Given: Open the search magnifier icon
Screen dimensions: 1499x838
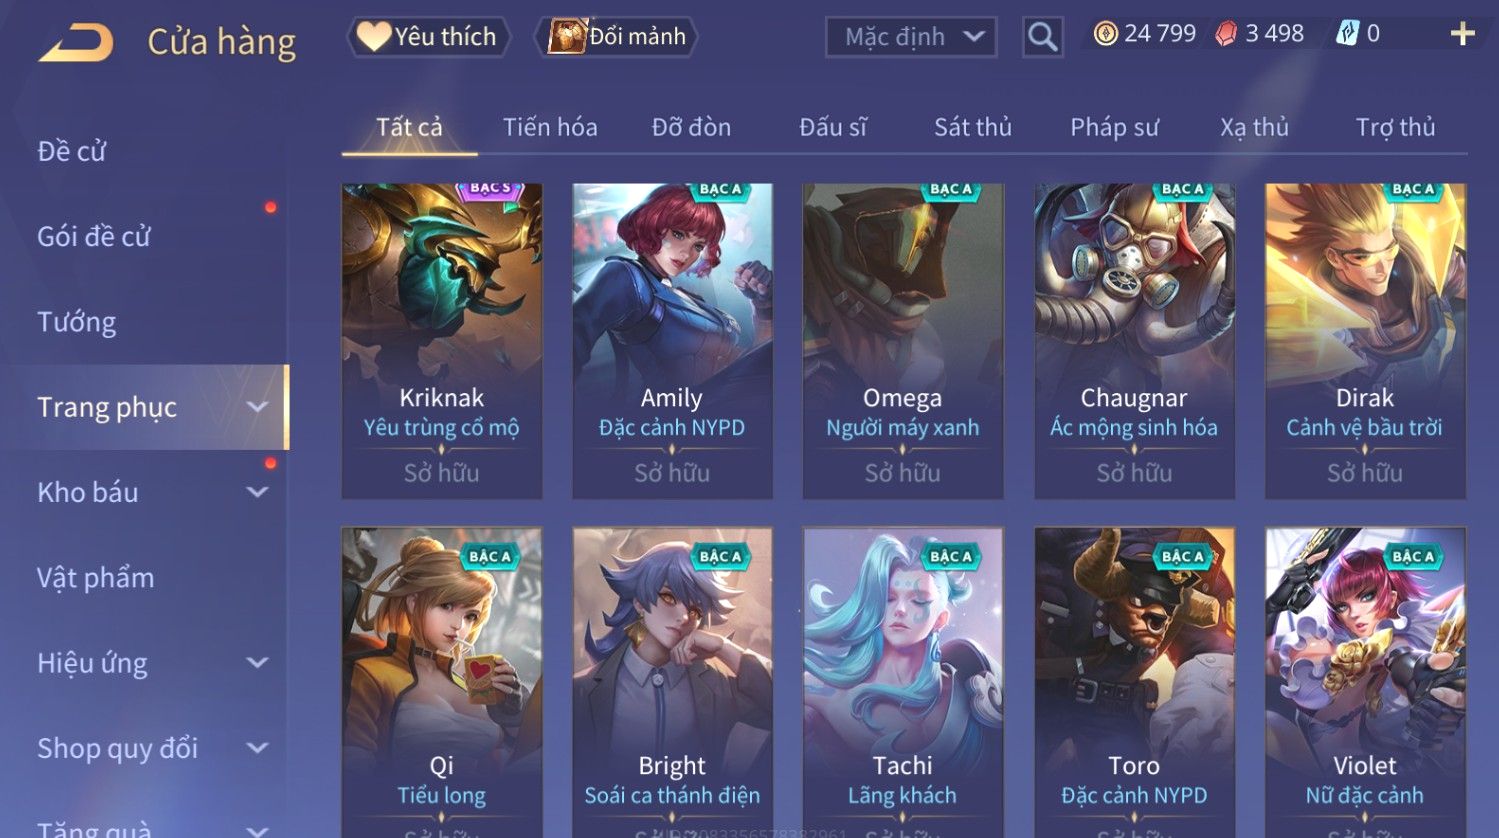Looking at the screenshot, I should pos(1042,37).
